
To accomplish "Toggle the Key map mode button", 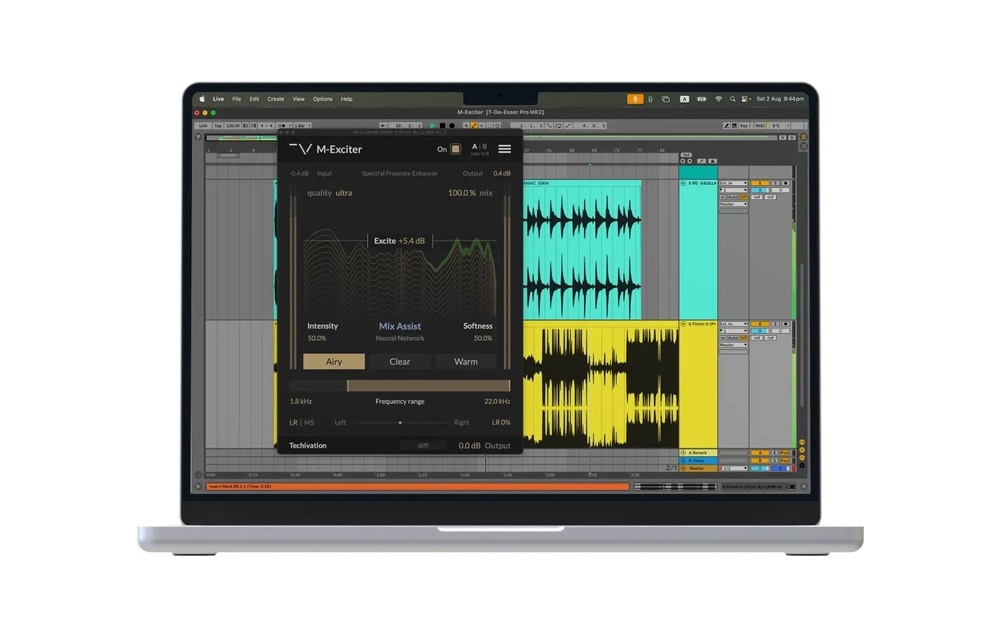I will [744, 126].
